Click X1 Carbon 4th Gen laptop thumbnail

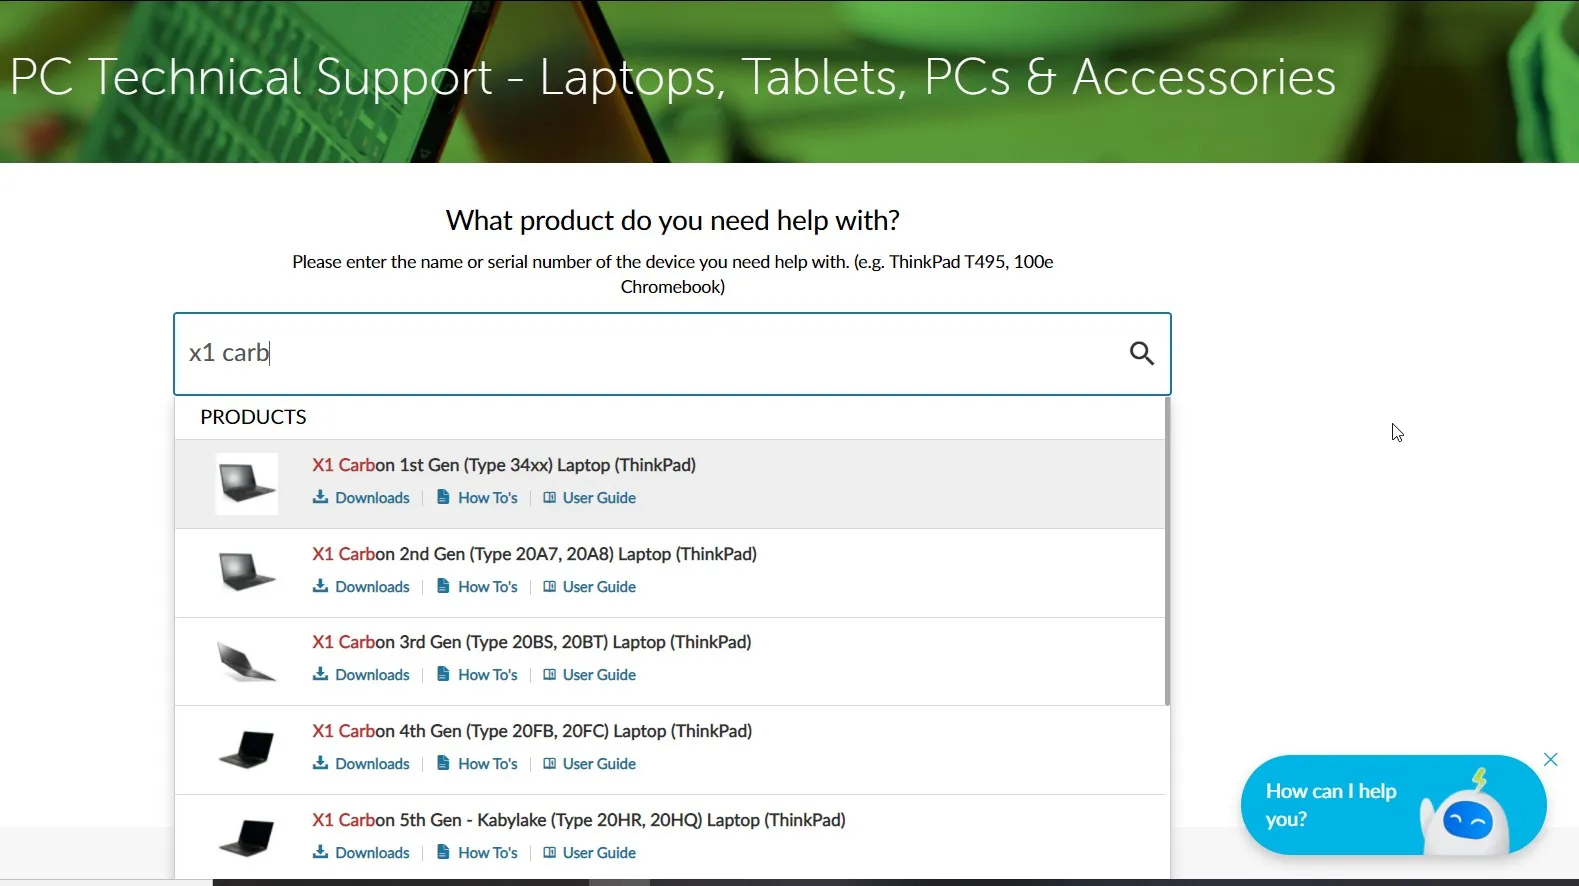coord(247,750)
